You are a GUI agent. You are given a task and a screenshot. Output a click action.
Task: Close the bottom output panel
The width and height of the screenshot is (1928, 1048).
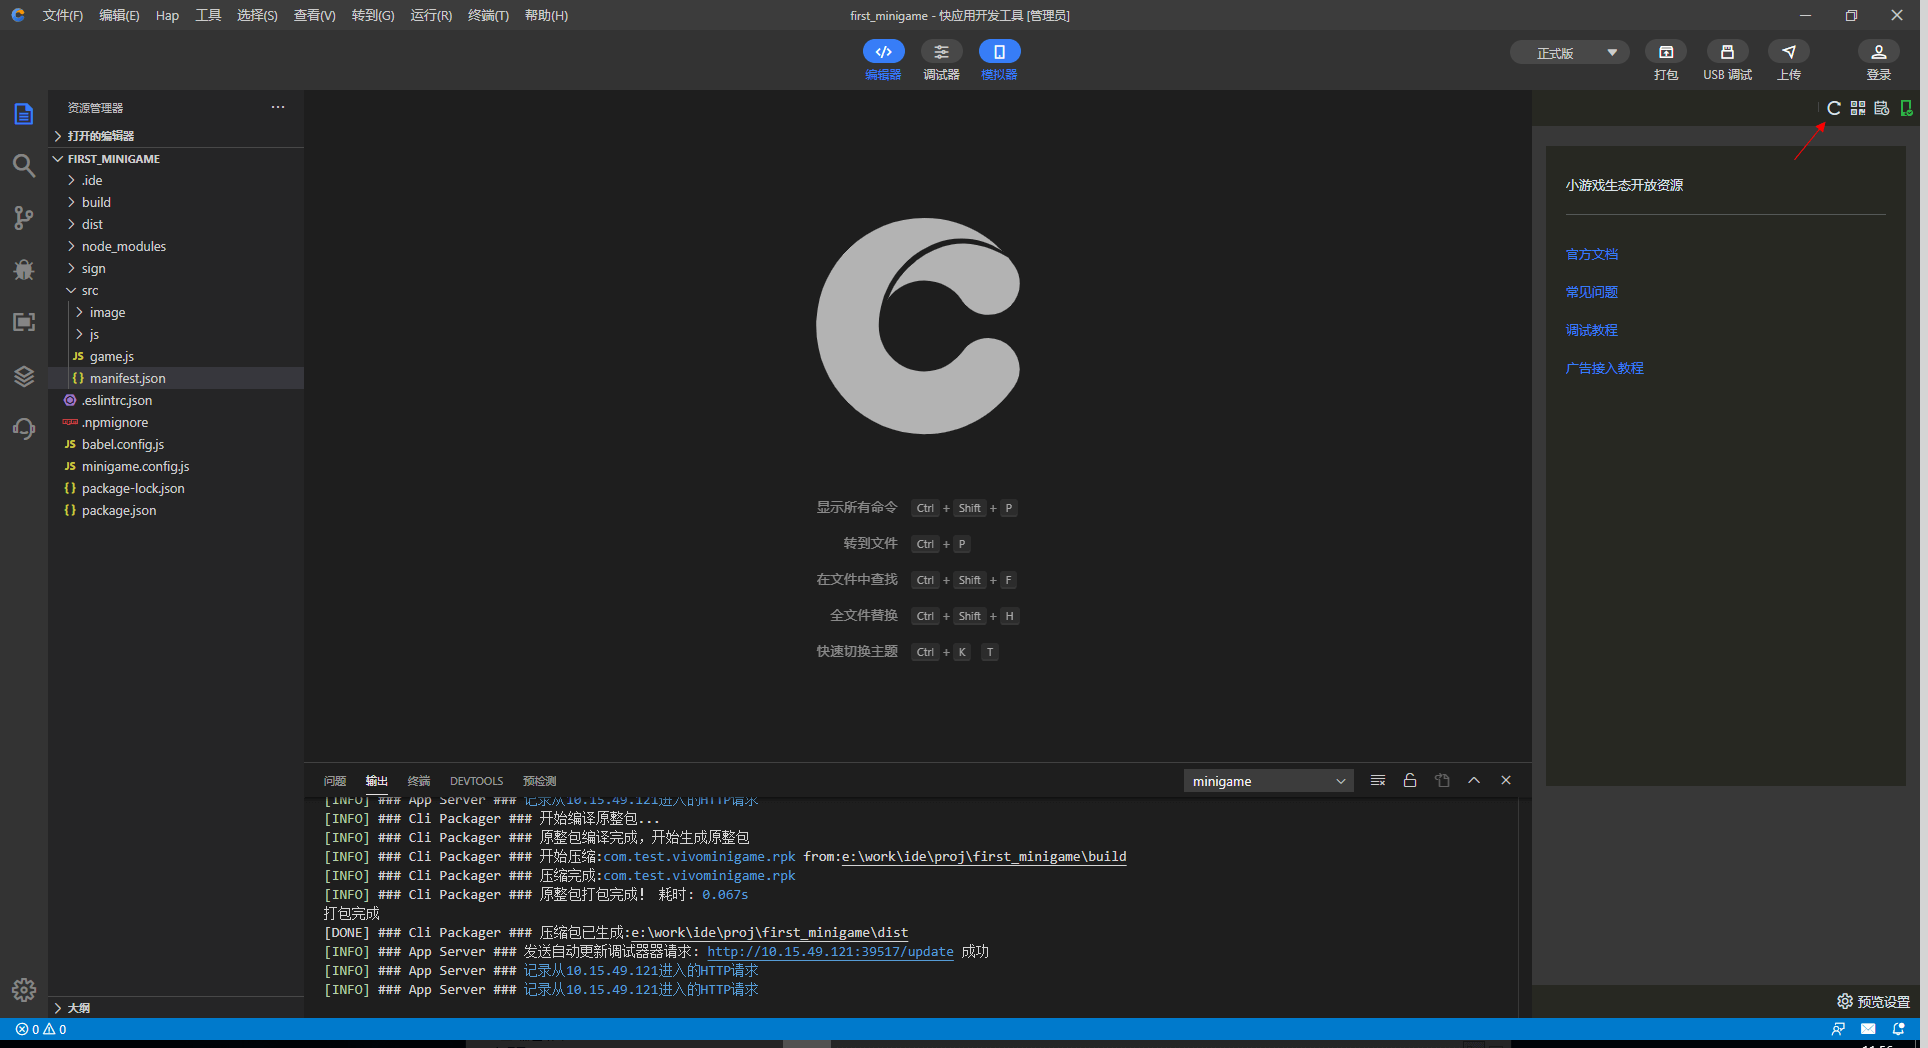point(1506,781)
